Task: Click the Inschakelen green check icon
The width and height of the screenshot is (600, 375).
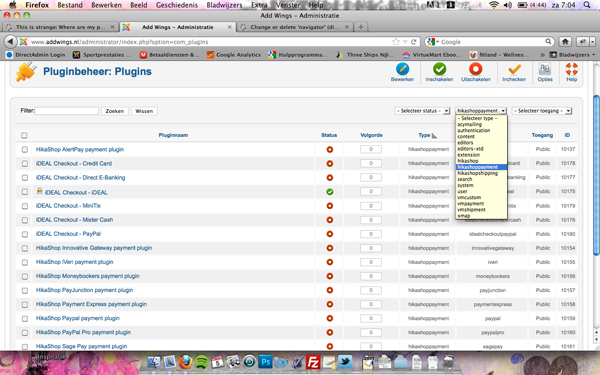Action: (439, 69)
